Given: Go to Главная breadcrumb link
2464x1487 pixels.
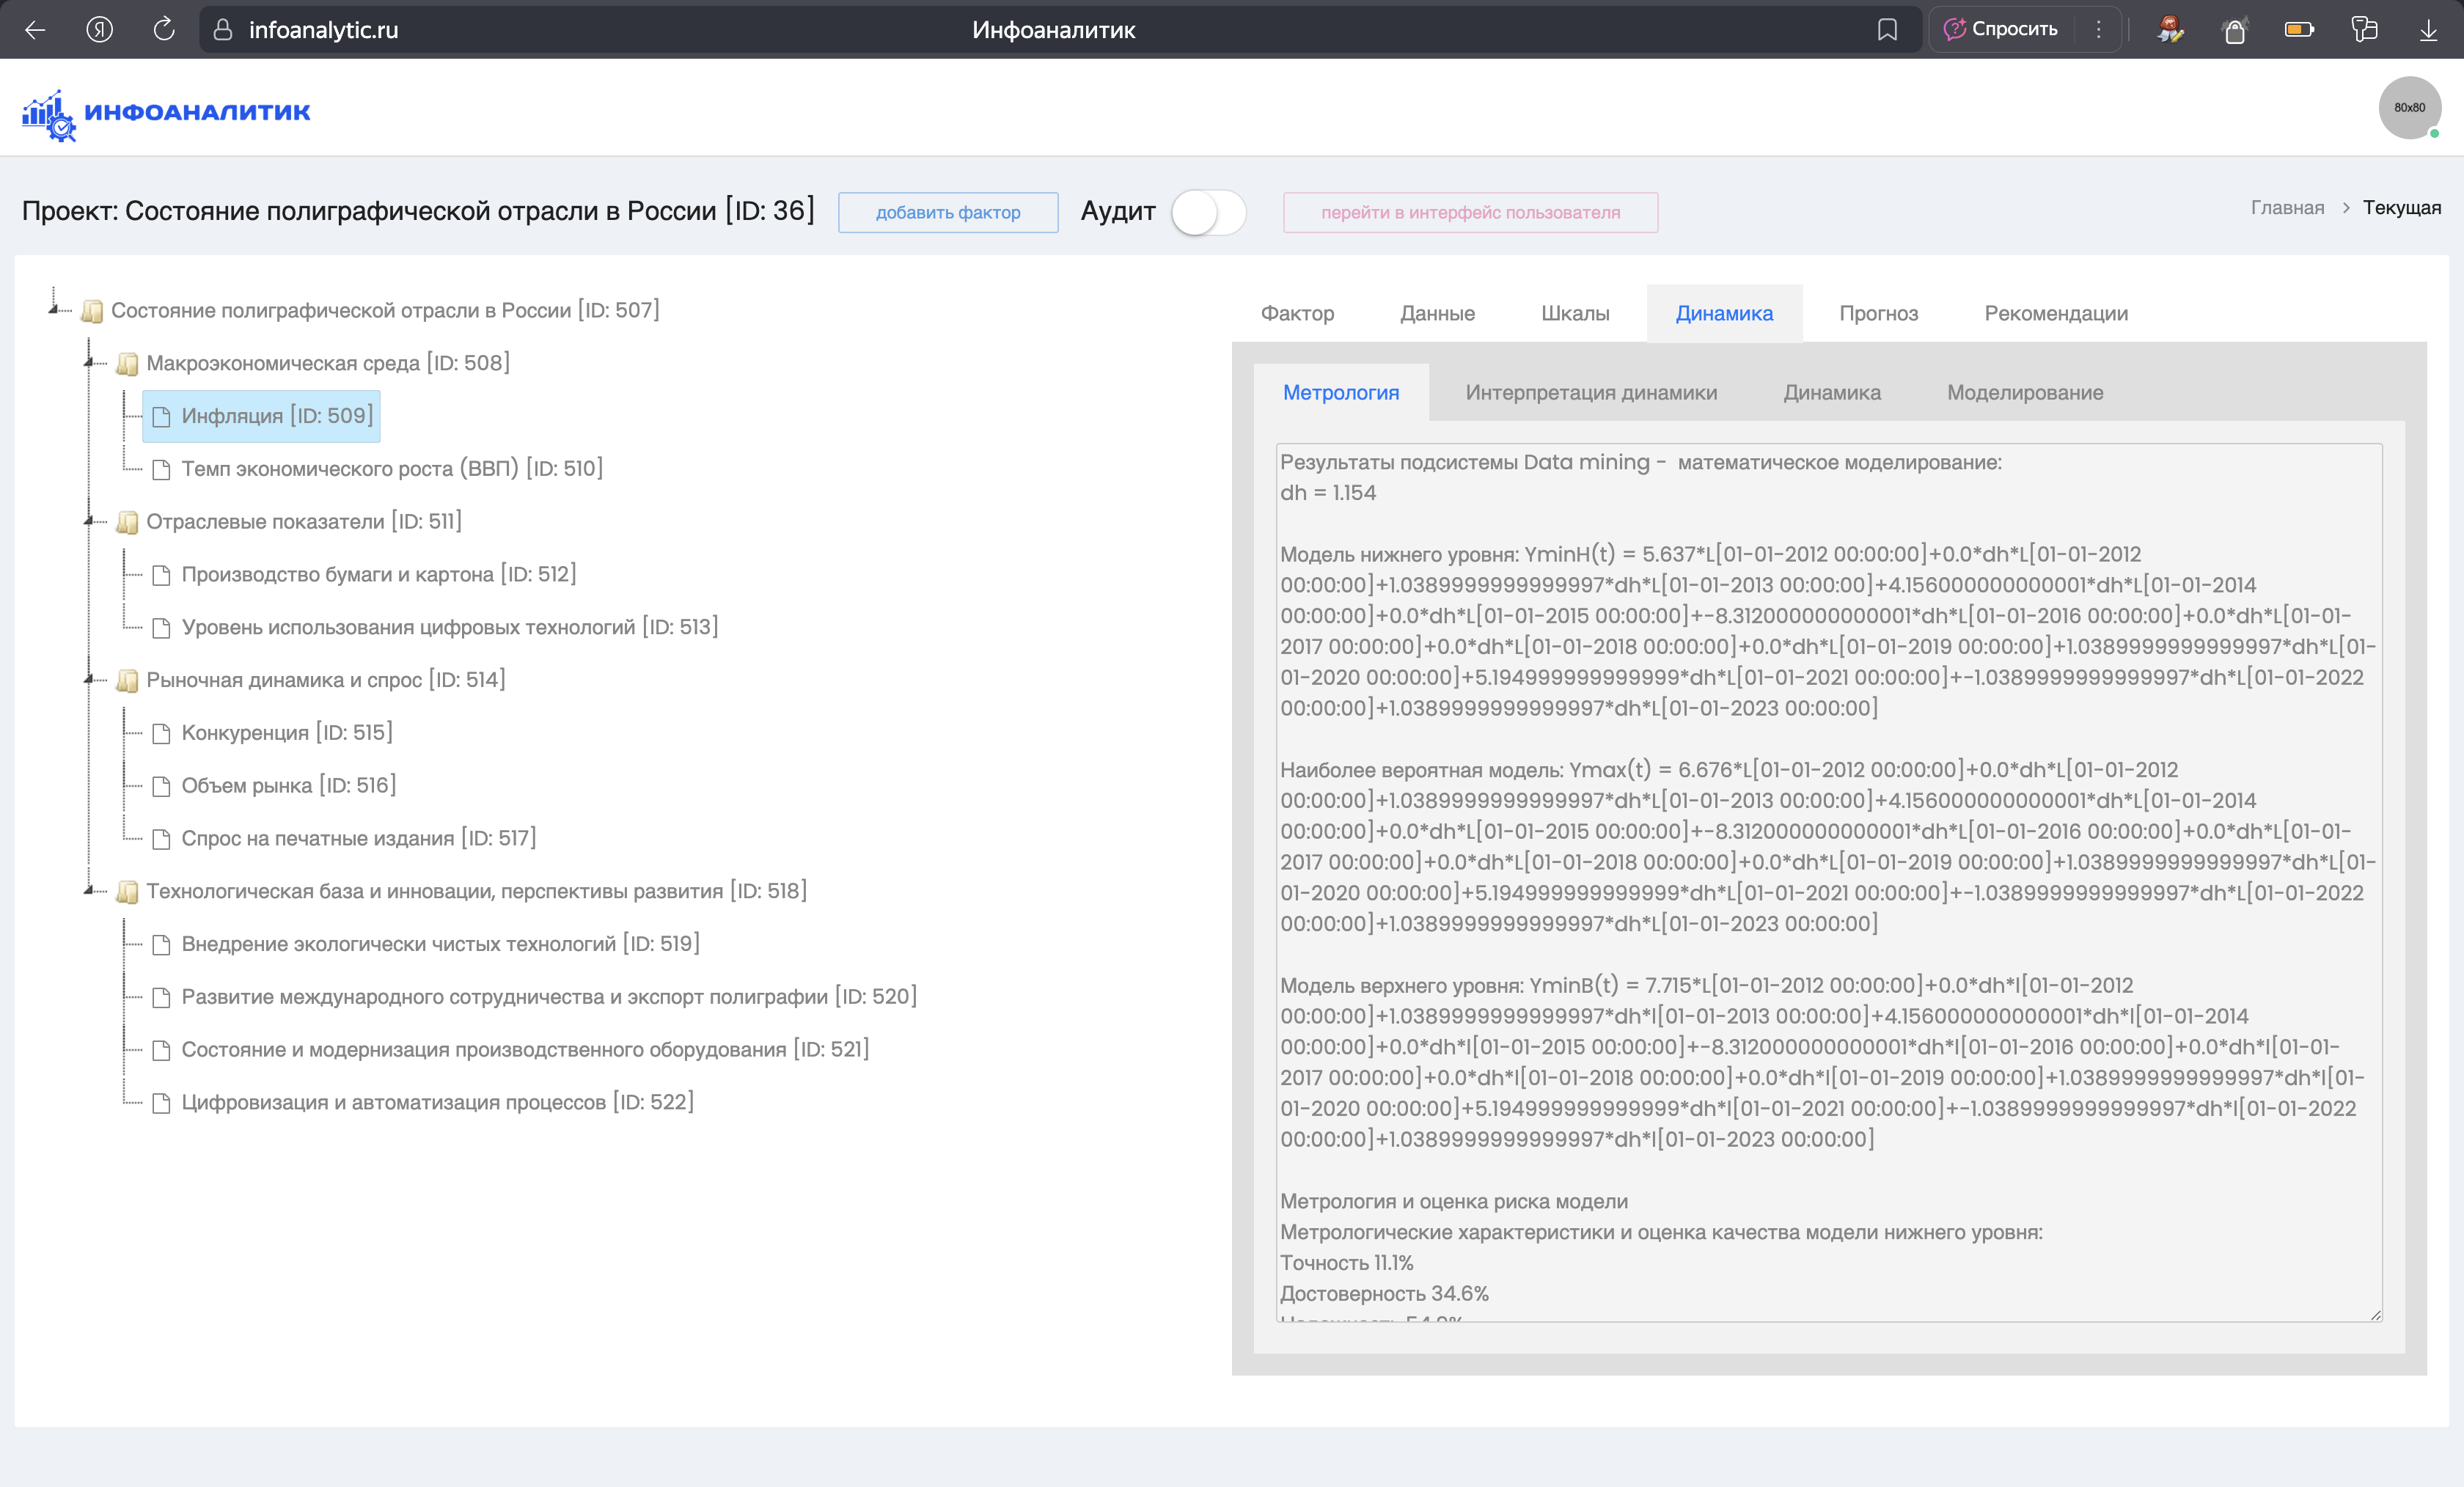Looking at the screenshot, I should [2287, 208].
